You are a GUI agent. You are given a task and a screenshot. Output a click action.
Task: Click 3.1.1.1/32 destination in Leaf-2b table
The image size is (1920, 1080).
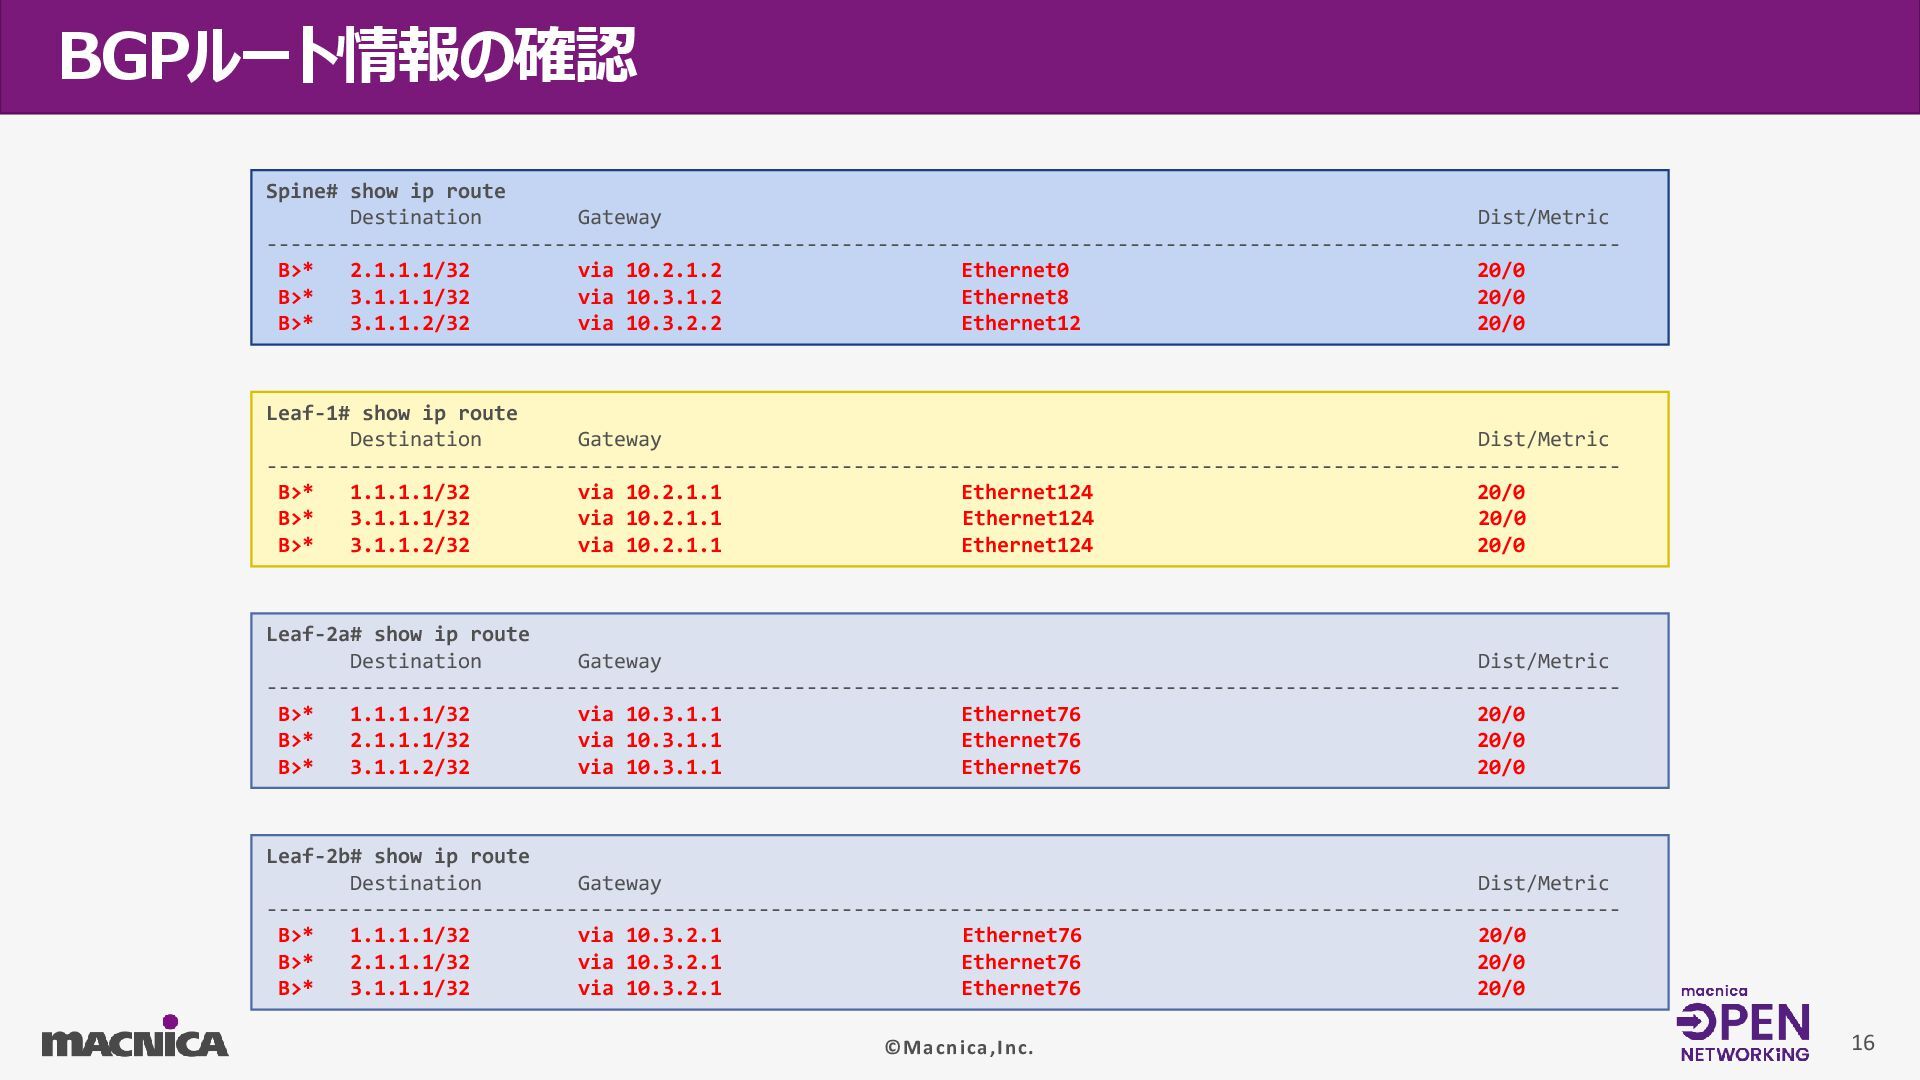[x=409, y=988]
